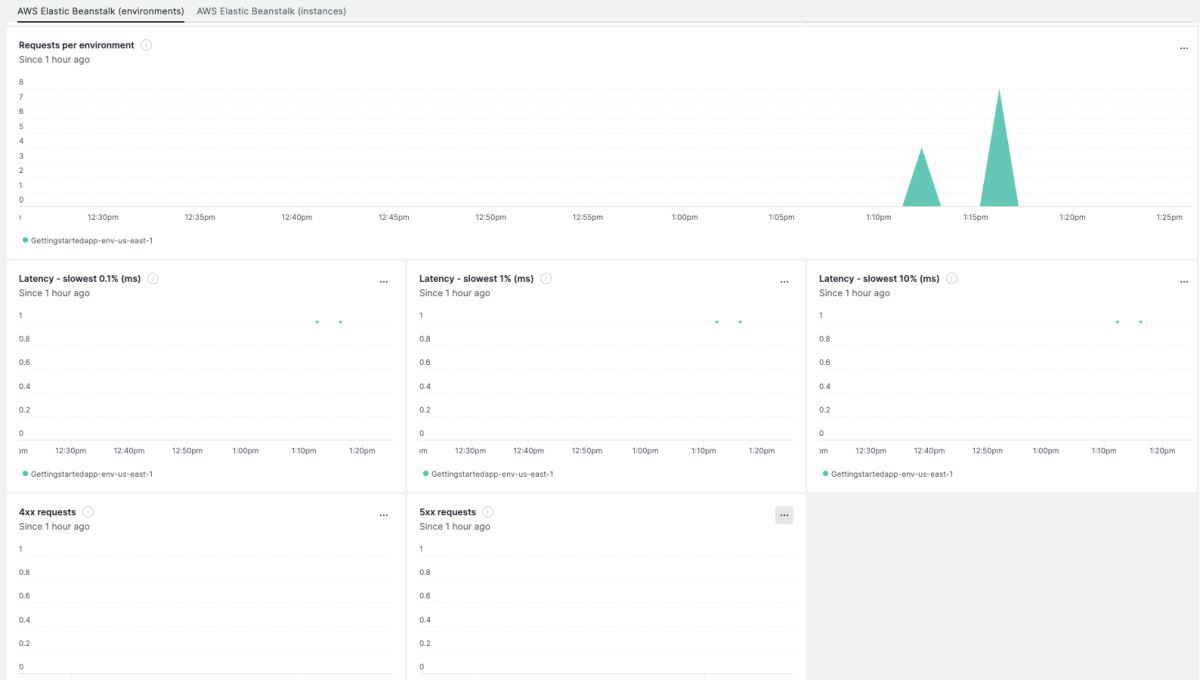
Task: Click 1:25pm label on Requests per environment axis
Action: click(1169, 217)
